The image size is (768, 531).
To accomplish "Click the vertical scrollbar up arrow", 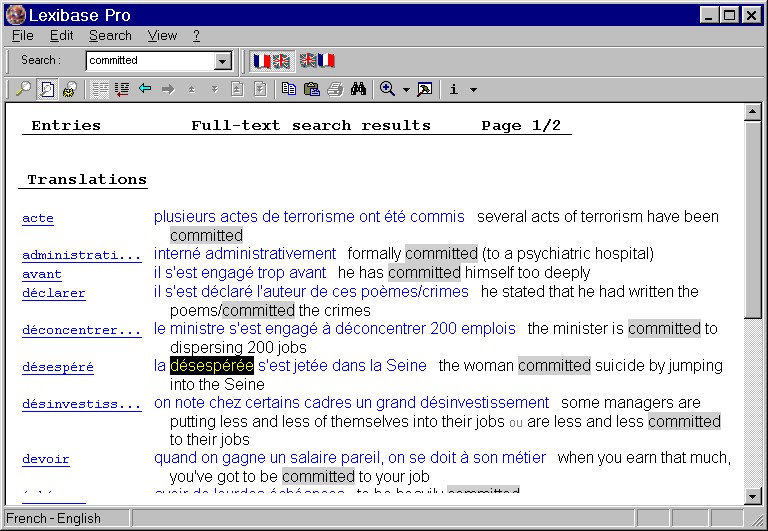I will 752,112.
